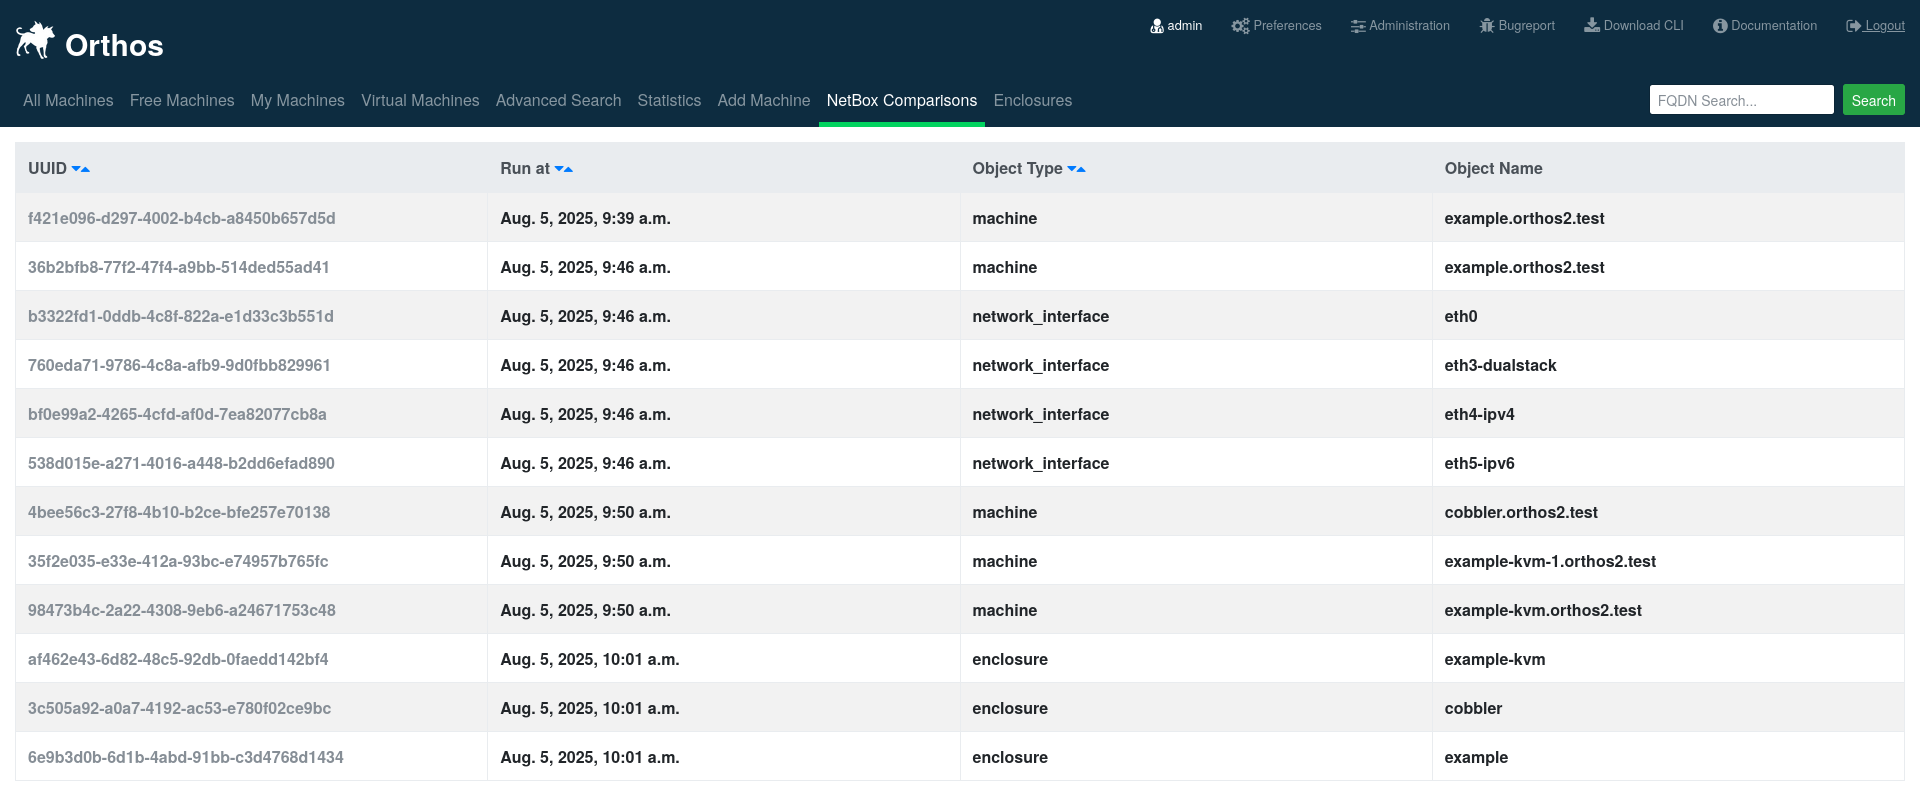The width and height of the screenshot is (1920, 797).
Task: Click the green Search button
Action: click(x=1873, y=100)
